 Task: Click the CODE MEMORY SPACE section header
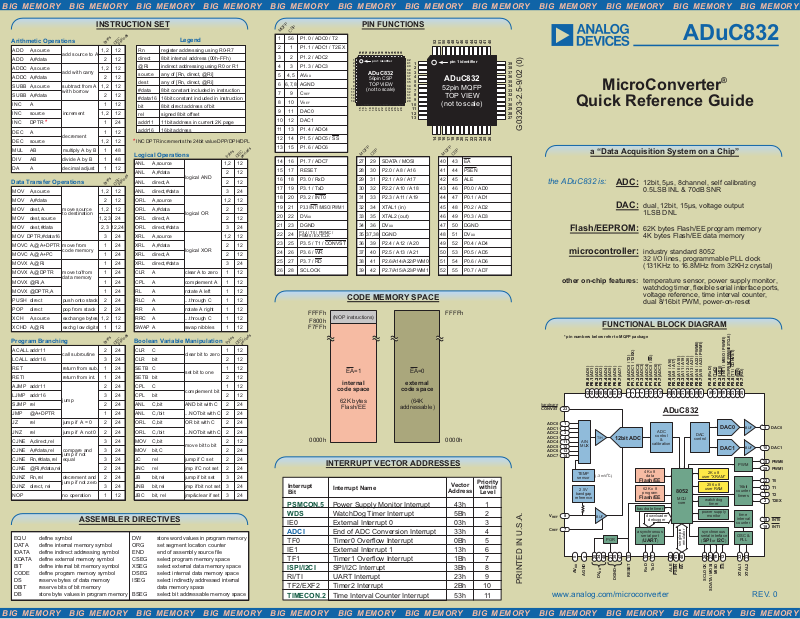pos(393,297)
